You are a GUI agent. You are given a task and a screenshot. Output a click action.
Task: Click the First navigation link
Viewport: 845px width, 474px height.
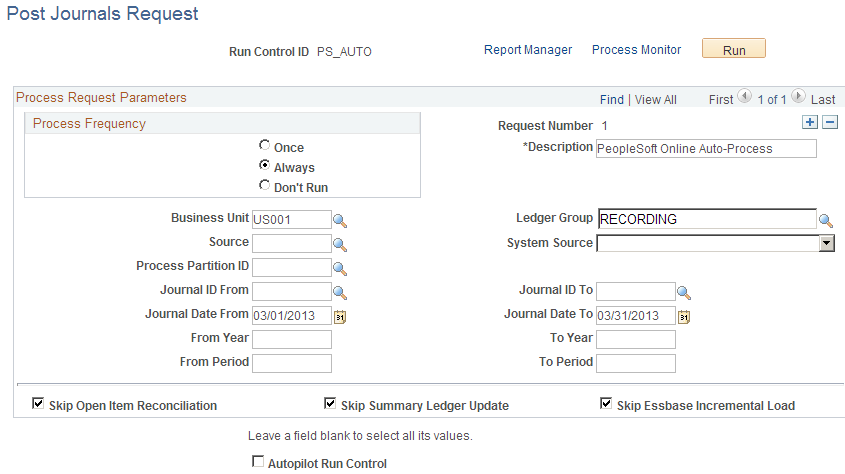[x=721, y=100]
